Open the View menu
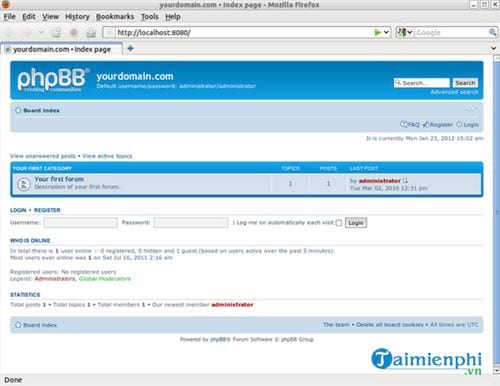Viewport: 500px width, 386px height. (x=50, y=17)
